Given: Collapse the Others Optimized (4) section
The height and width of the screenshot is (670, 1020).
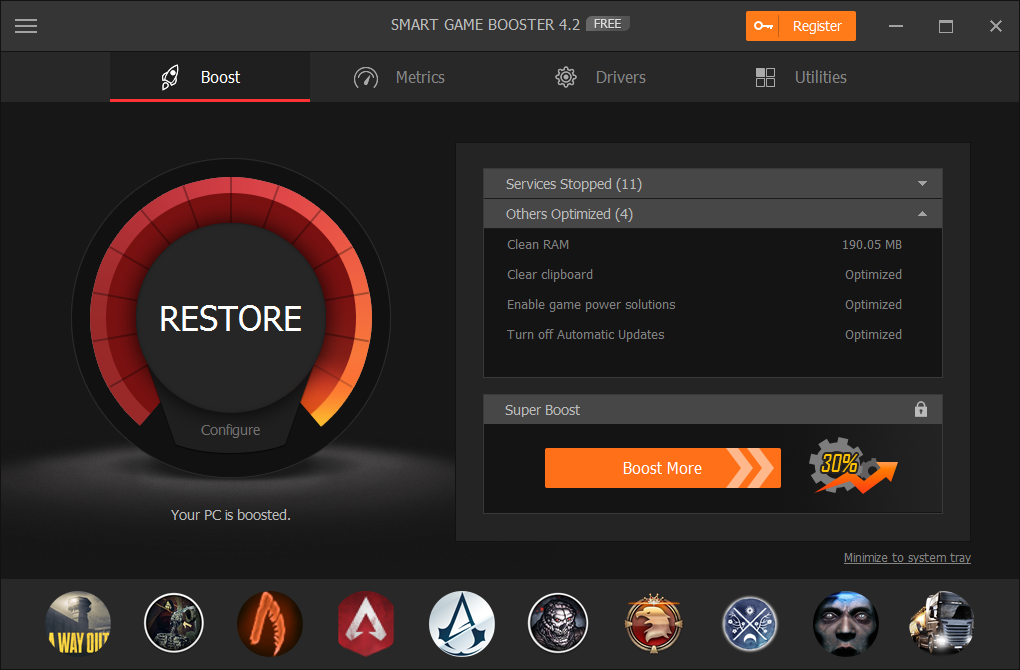Looking at the screenshot, I should (712, 214).
